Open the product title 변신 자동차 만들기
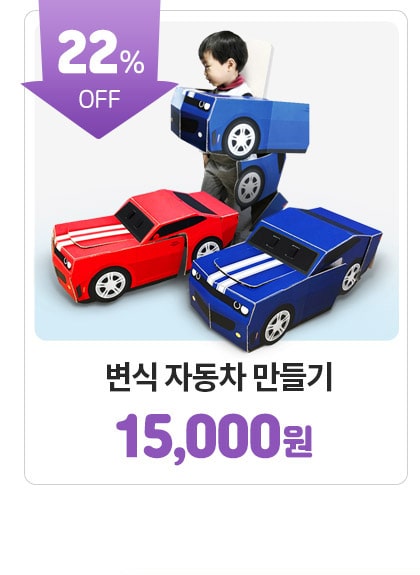The width and height of the screenshot is (420, 575). tap(219, 377)
